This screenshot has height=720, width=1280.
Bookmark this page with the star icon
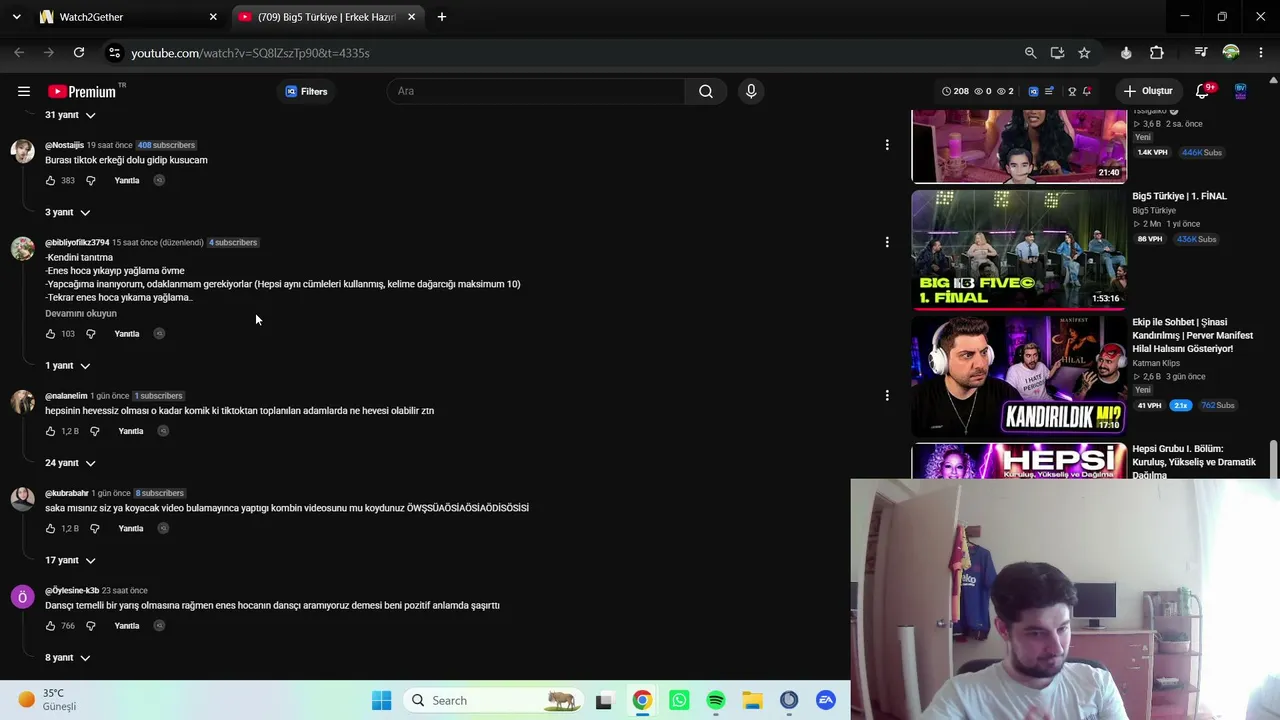(1084, 53)
